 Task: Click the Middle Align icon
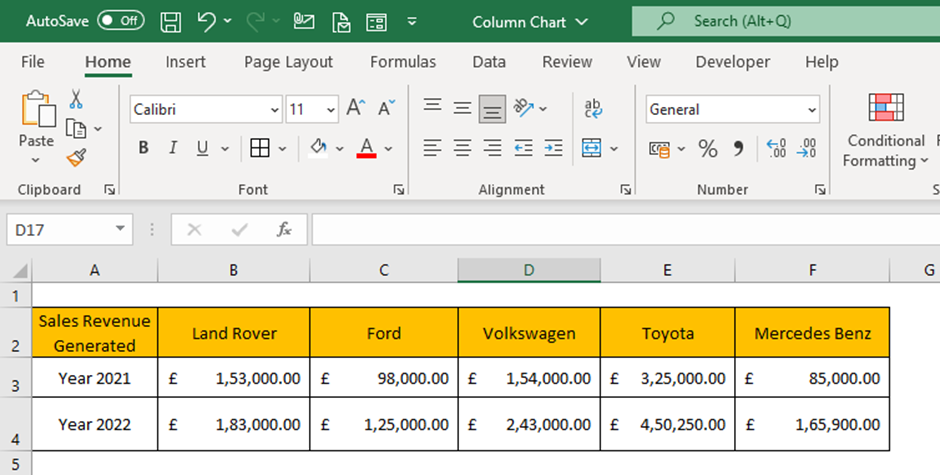click(462, 108)
